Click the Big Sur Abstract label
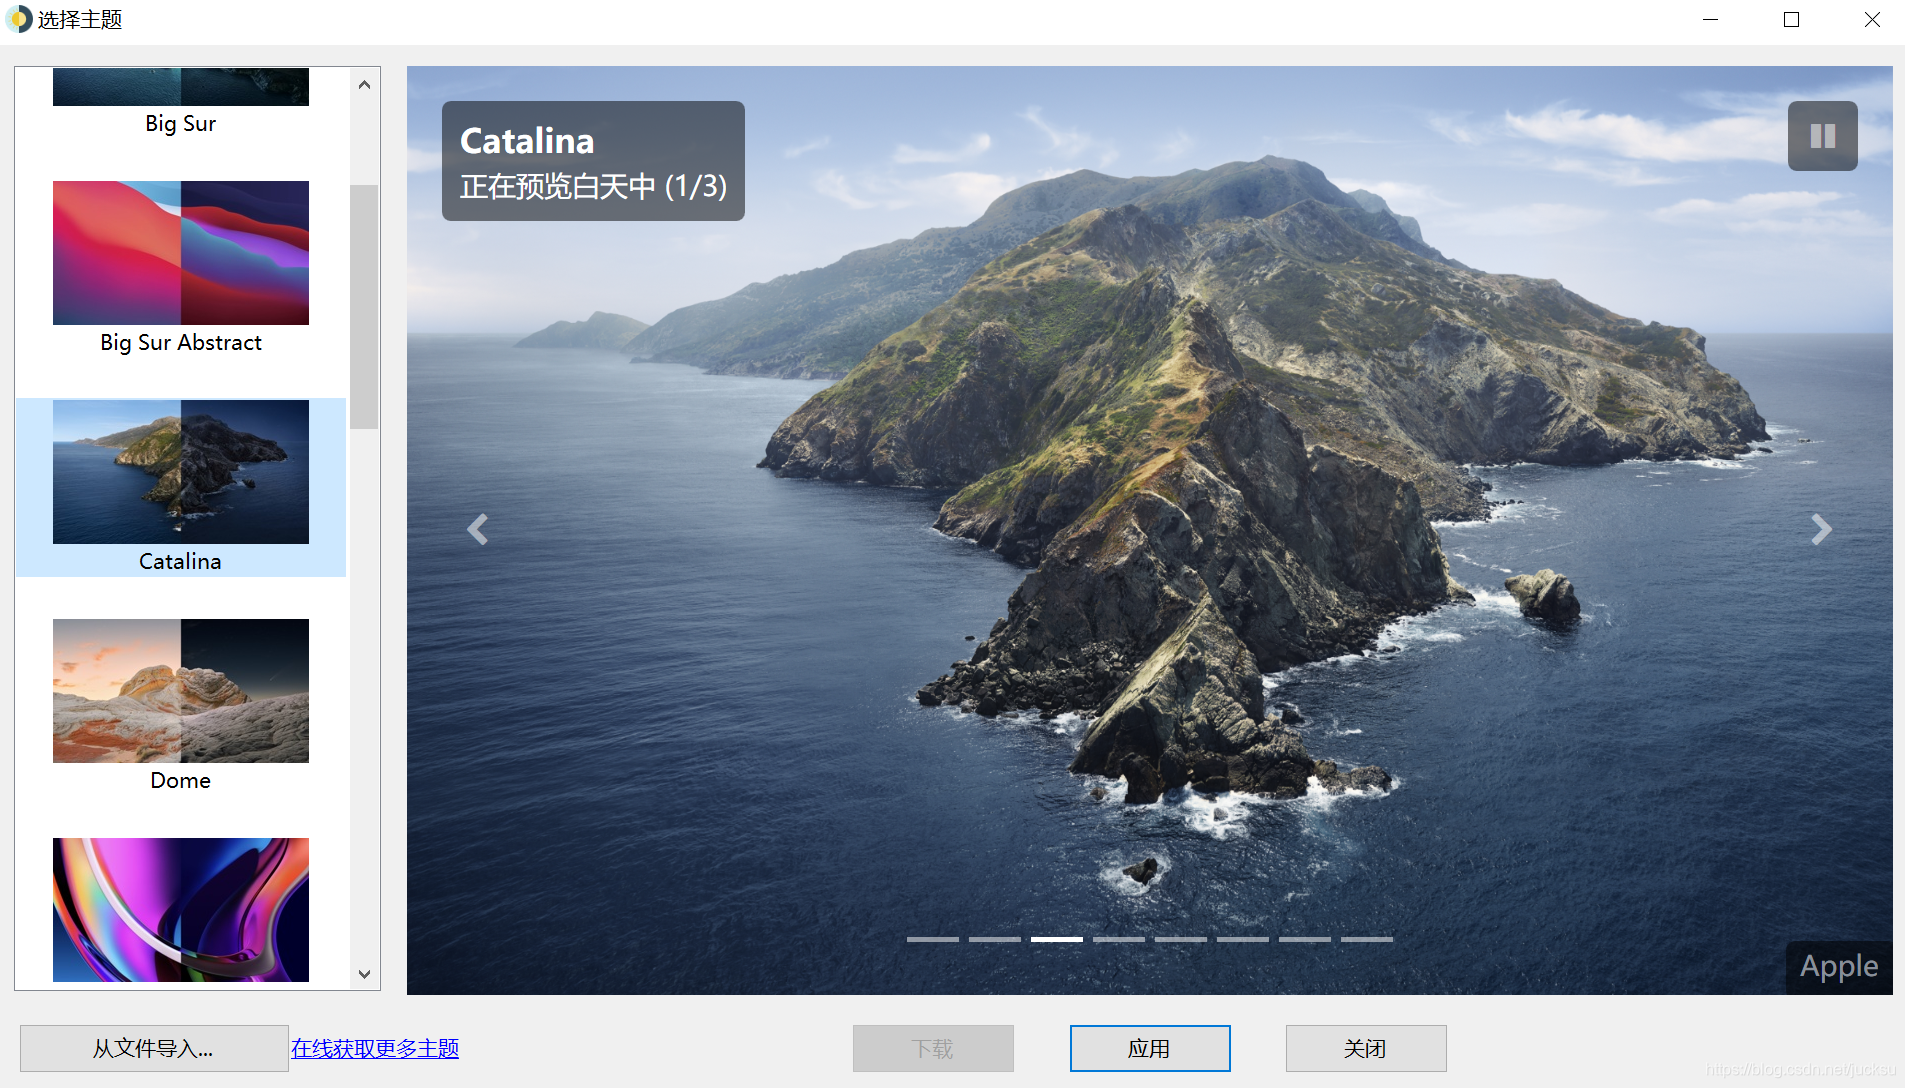Image resolution: width=1905 pixels, height=1088 pixels. coord(181,342)
